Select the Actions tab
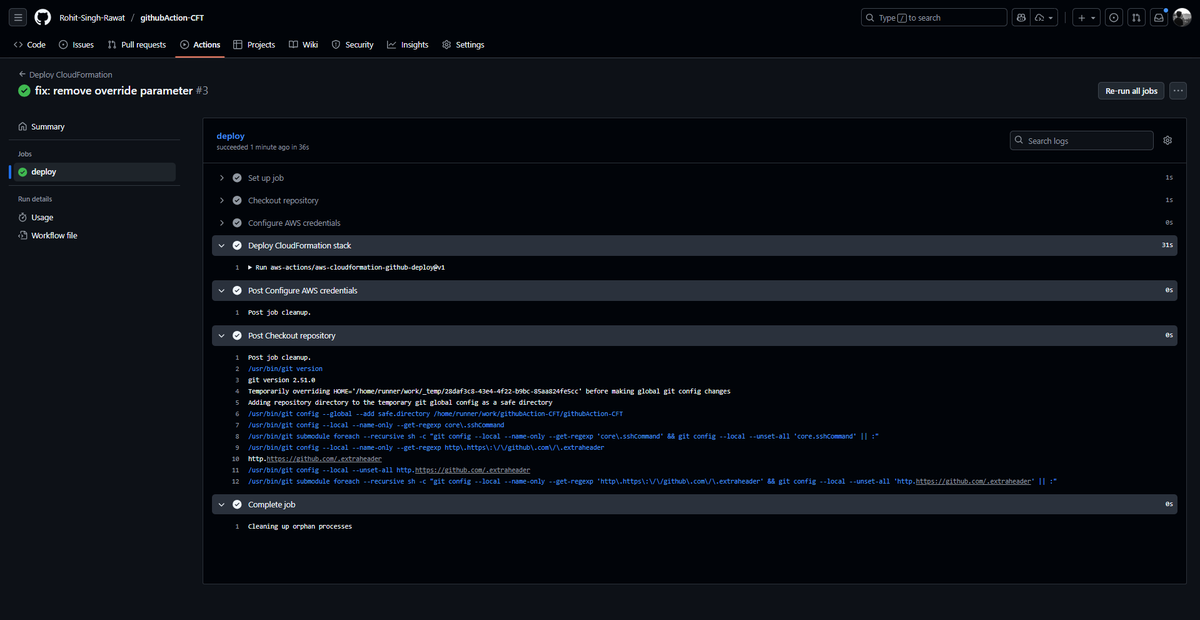 [x=200, y=45]
